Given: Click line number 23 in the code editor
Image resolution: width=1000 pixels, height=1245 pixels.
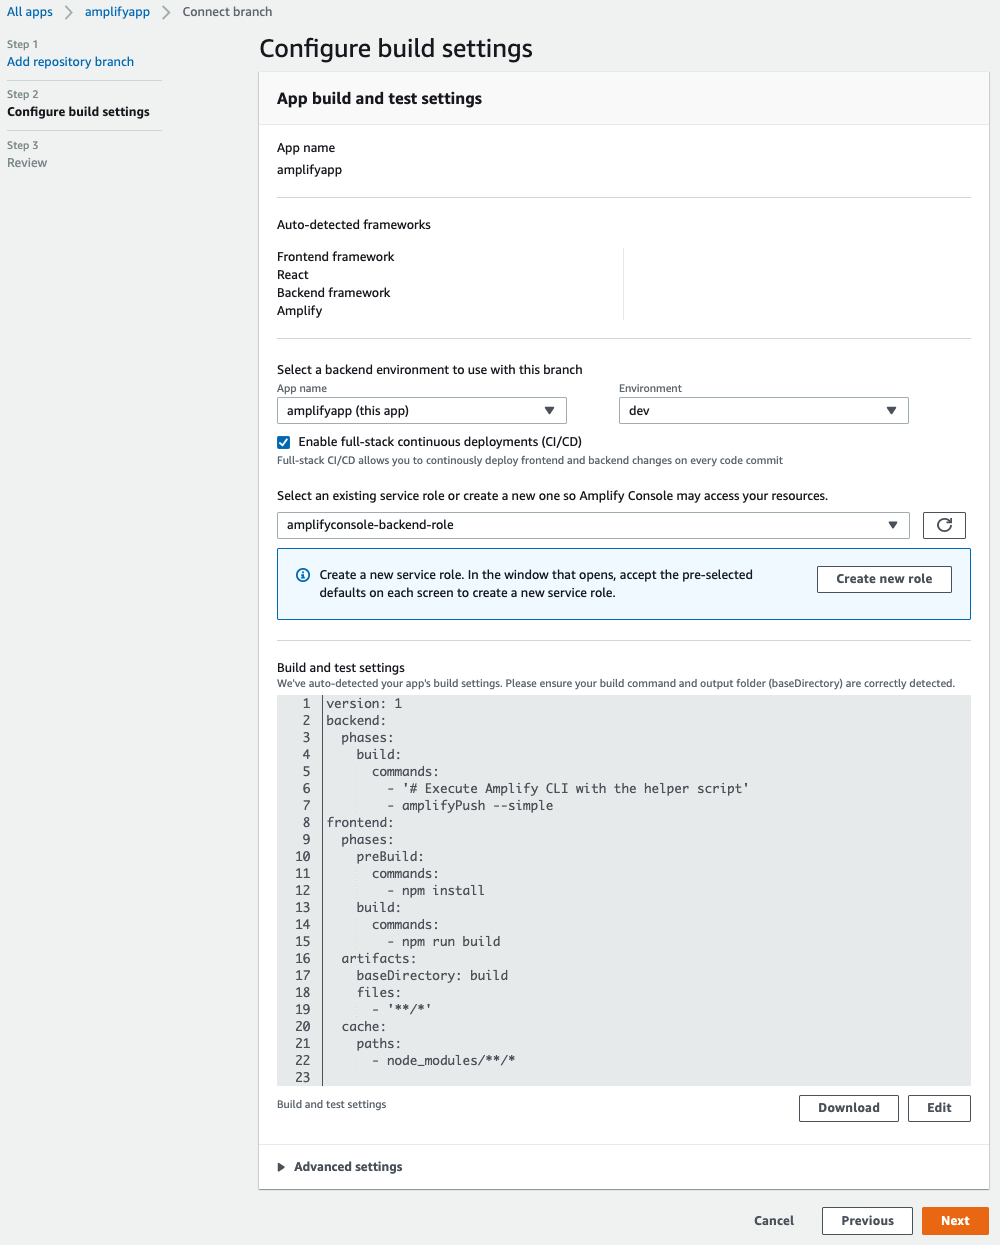Looking at the screenshot, I should 303,1078.
